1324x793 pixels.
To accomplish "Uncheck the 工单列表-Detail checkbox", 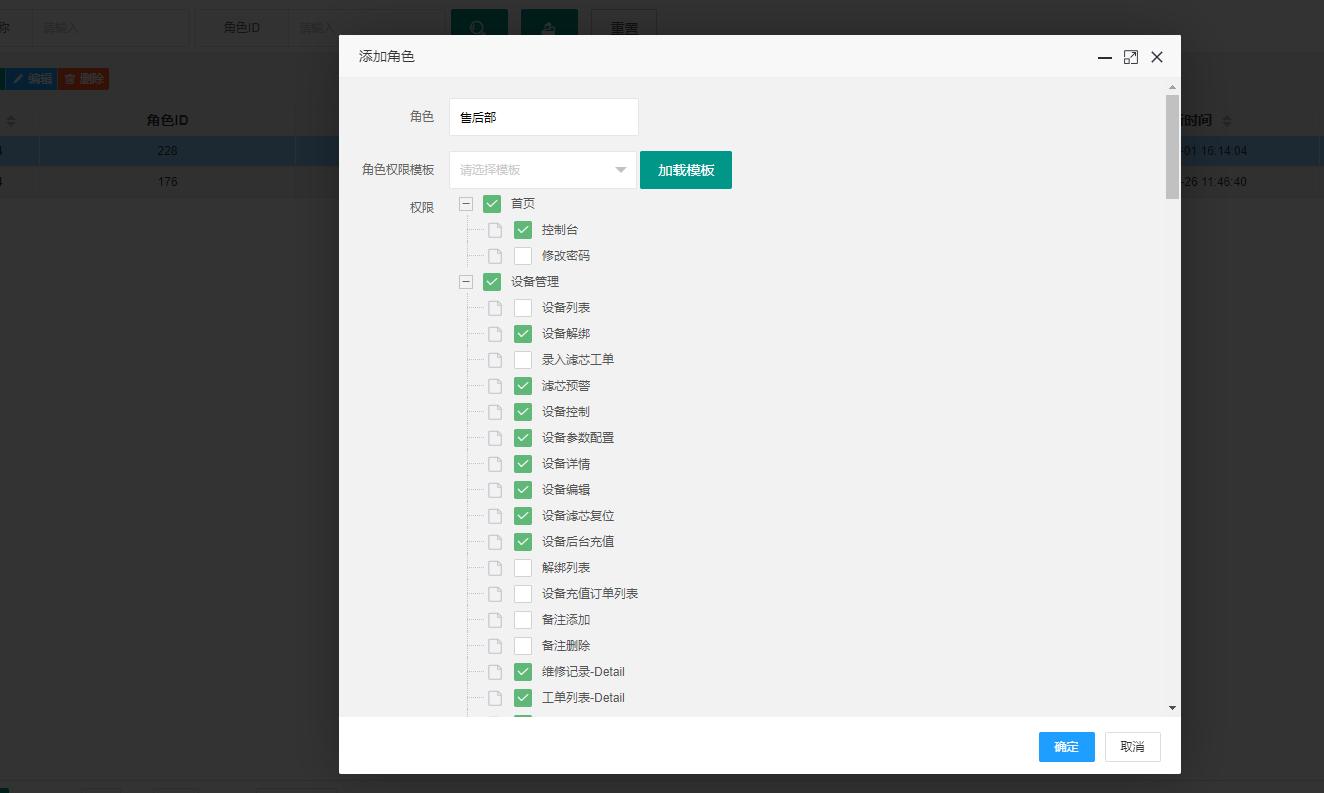I will pos(523,698).
